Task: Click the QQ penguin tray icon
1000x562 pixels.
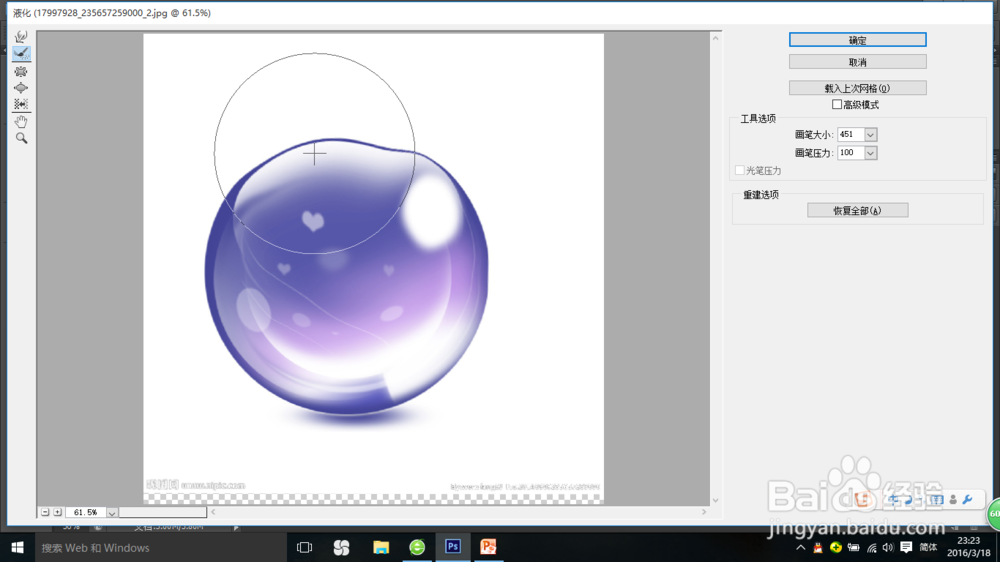Action: click(818, 547)
